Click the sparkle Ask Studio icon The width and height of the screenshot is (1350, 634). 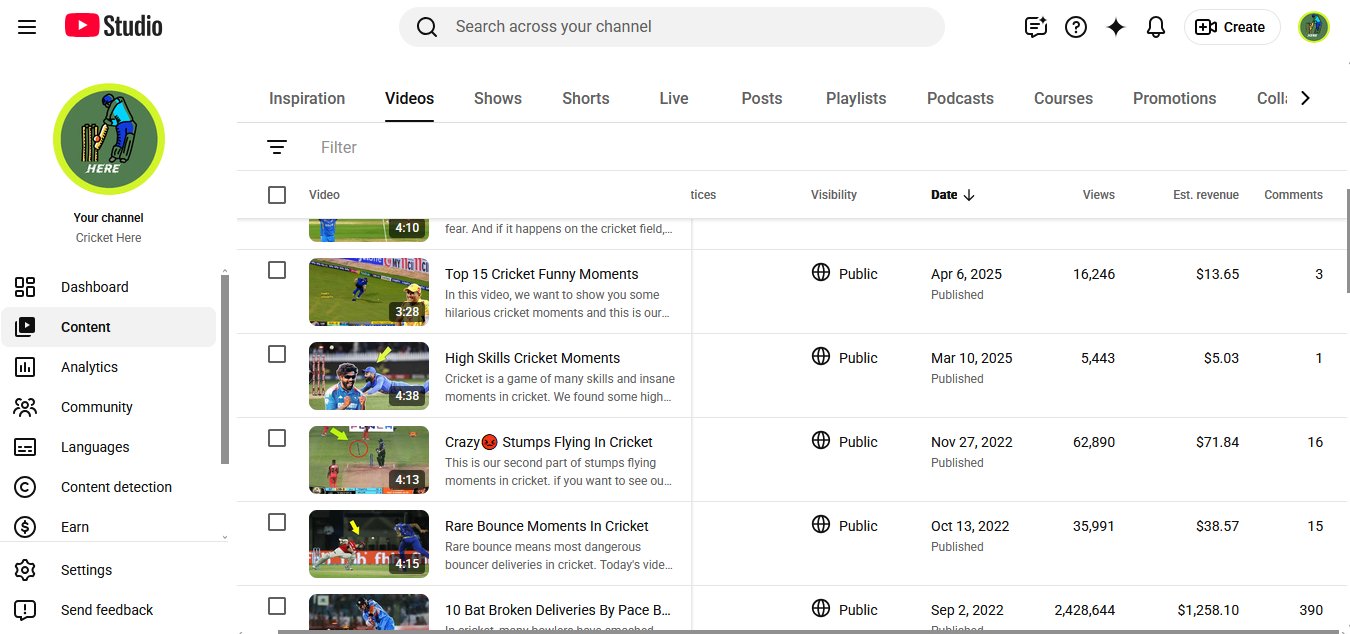(x=1116, y=27)
